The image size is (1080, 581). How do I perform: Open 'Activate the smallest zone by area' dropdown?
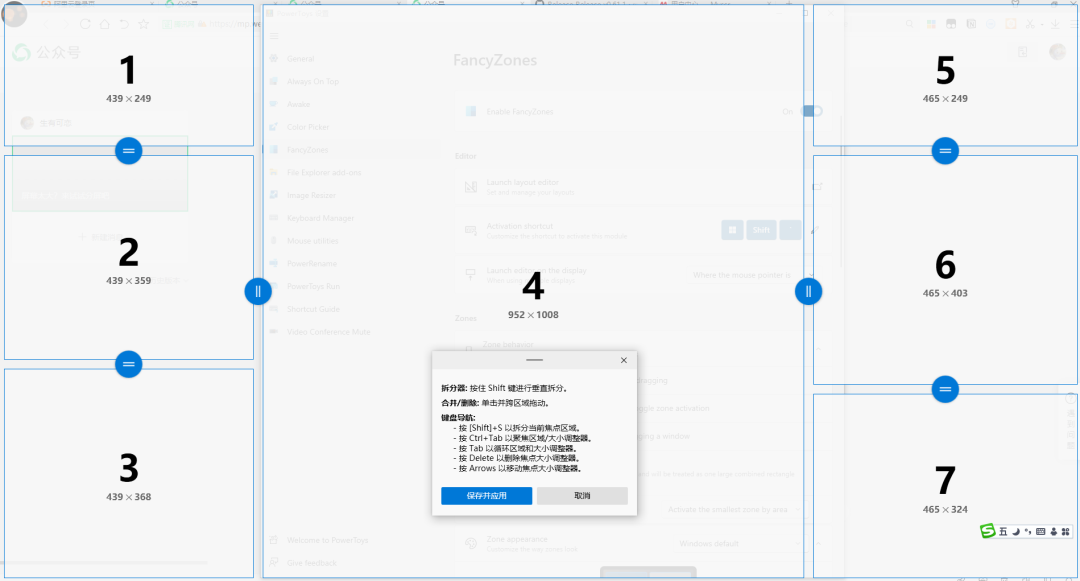click(733, 509)
